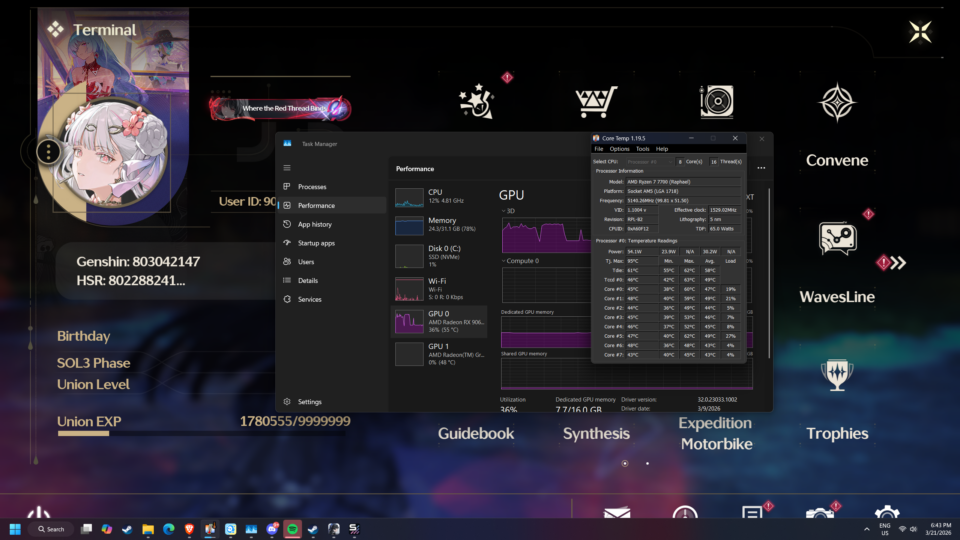Image resolution: width=960 pixels, height=540 pixels.
Task: Click the taskbar Search box
Action: [x=51, y=529]
